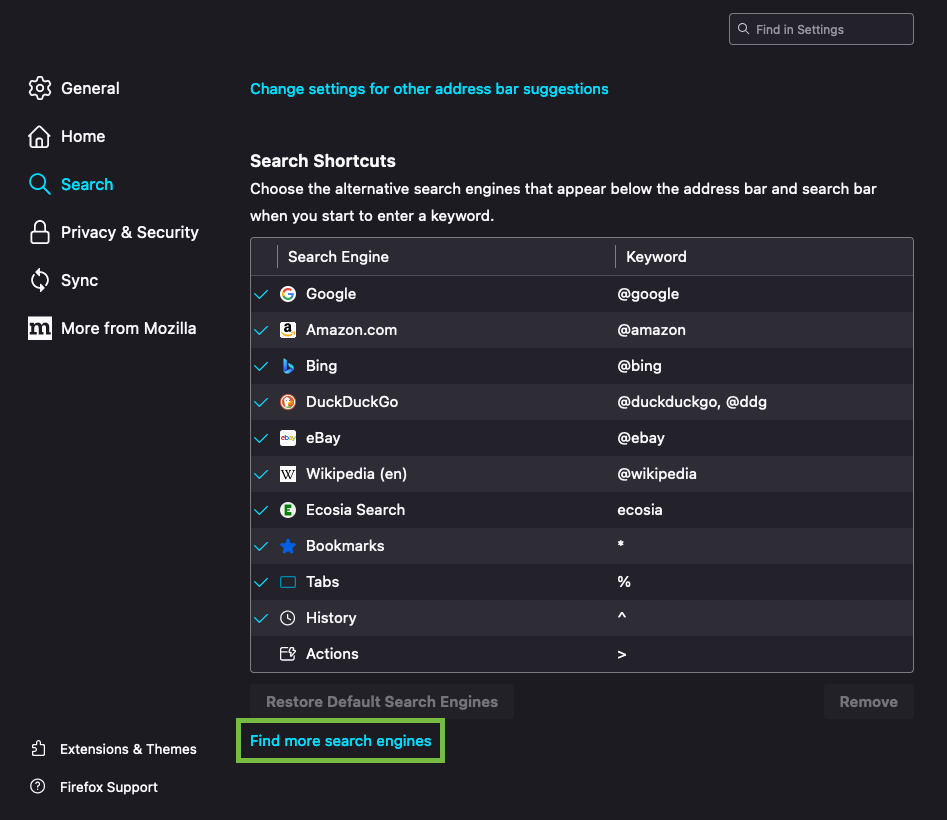Sort by the Keyword column header

(x=656, y=257)
